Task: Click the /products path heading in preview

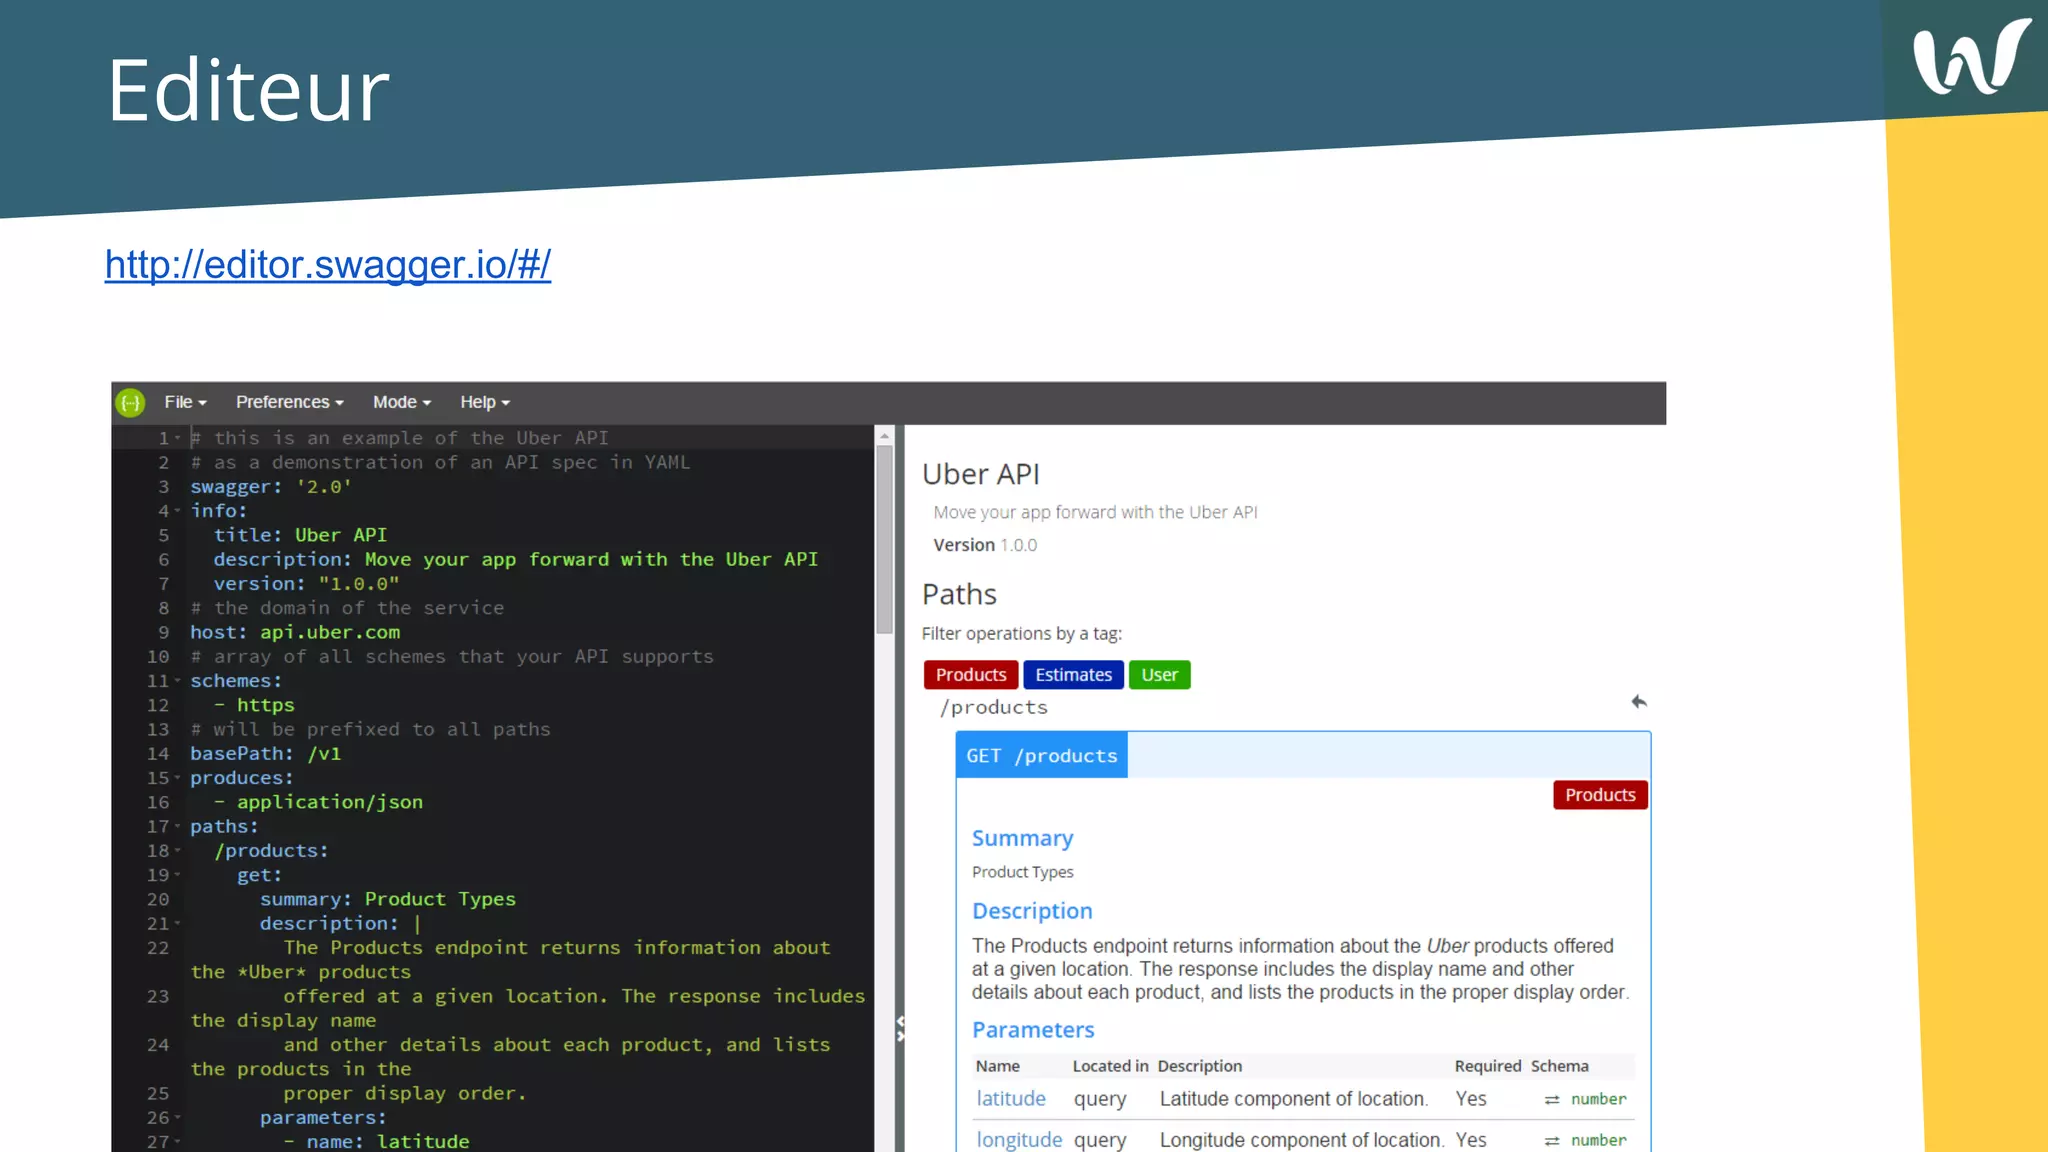Action: pos(994,707)
